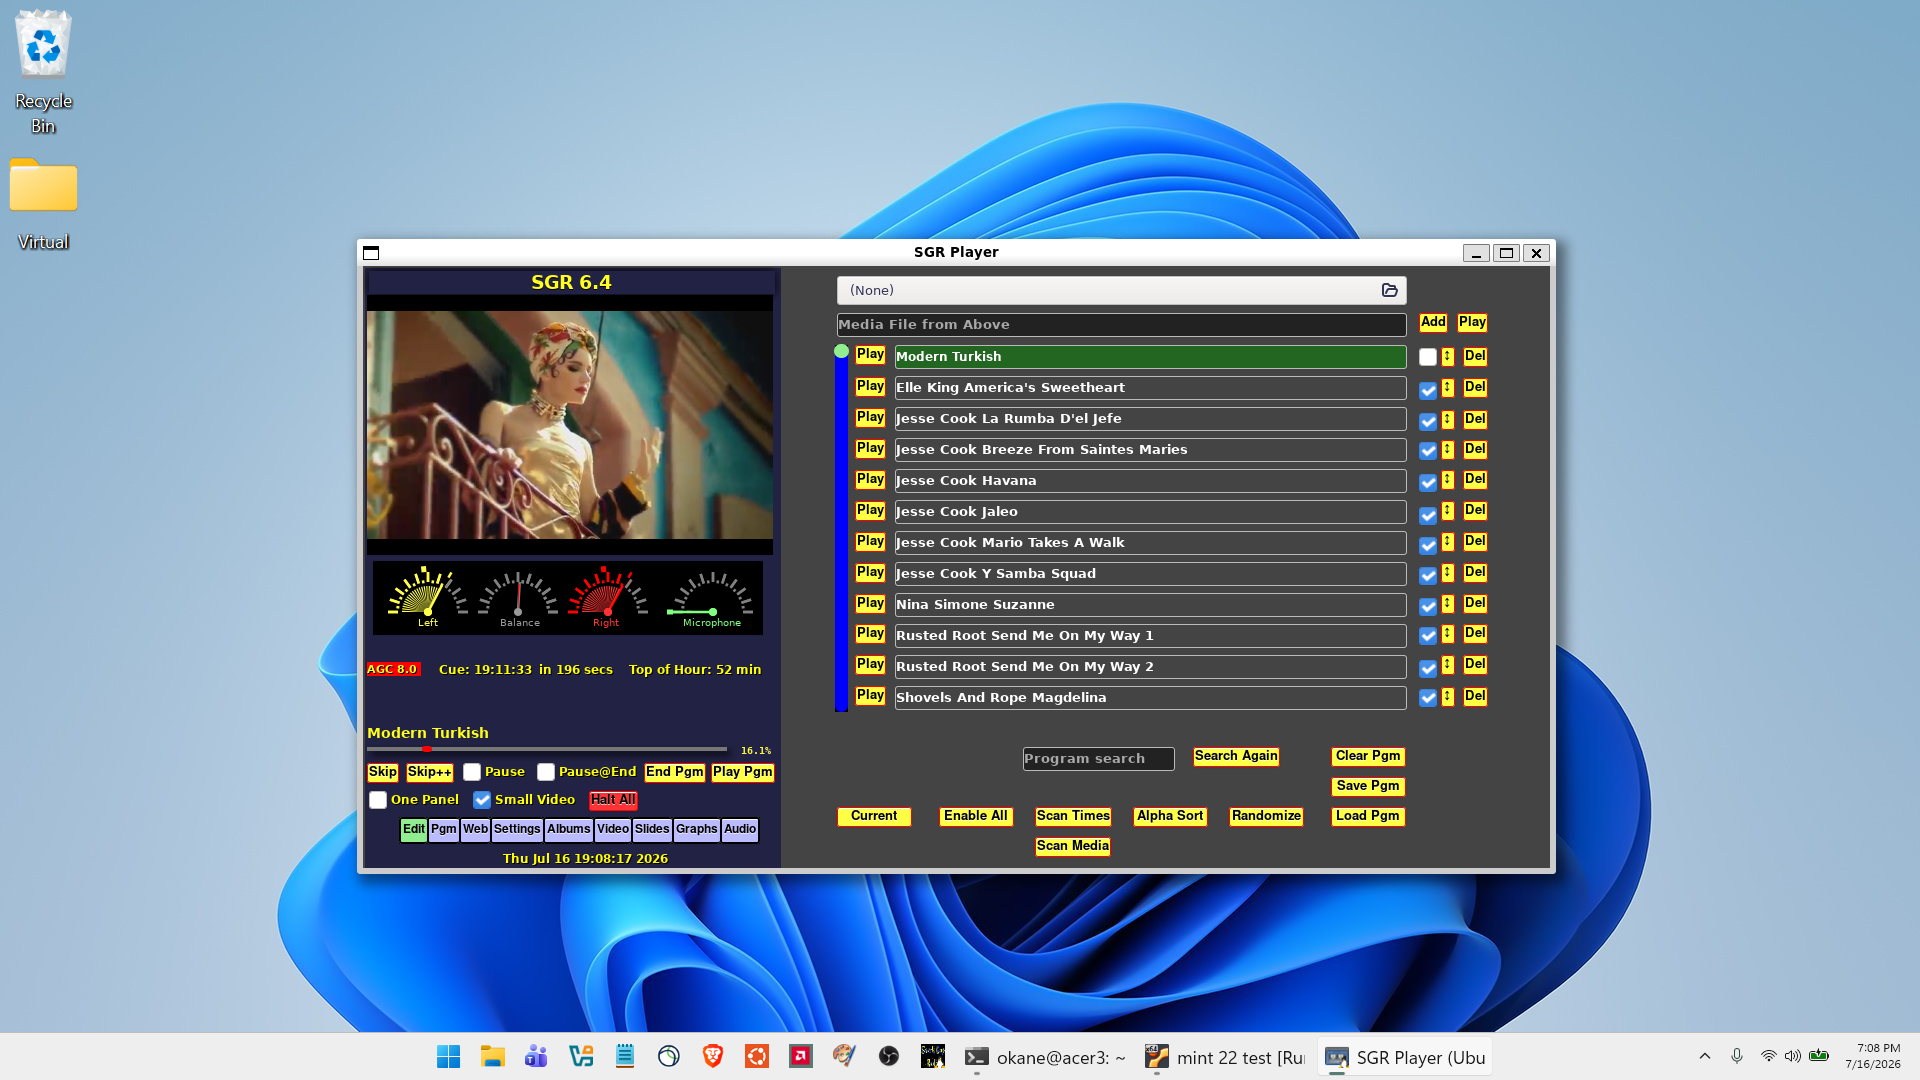Click the Halt All button
The height and width of the screenshot is (1080, 1920).
(613, 800)
